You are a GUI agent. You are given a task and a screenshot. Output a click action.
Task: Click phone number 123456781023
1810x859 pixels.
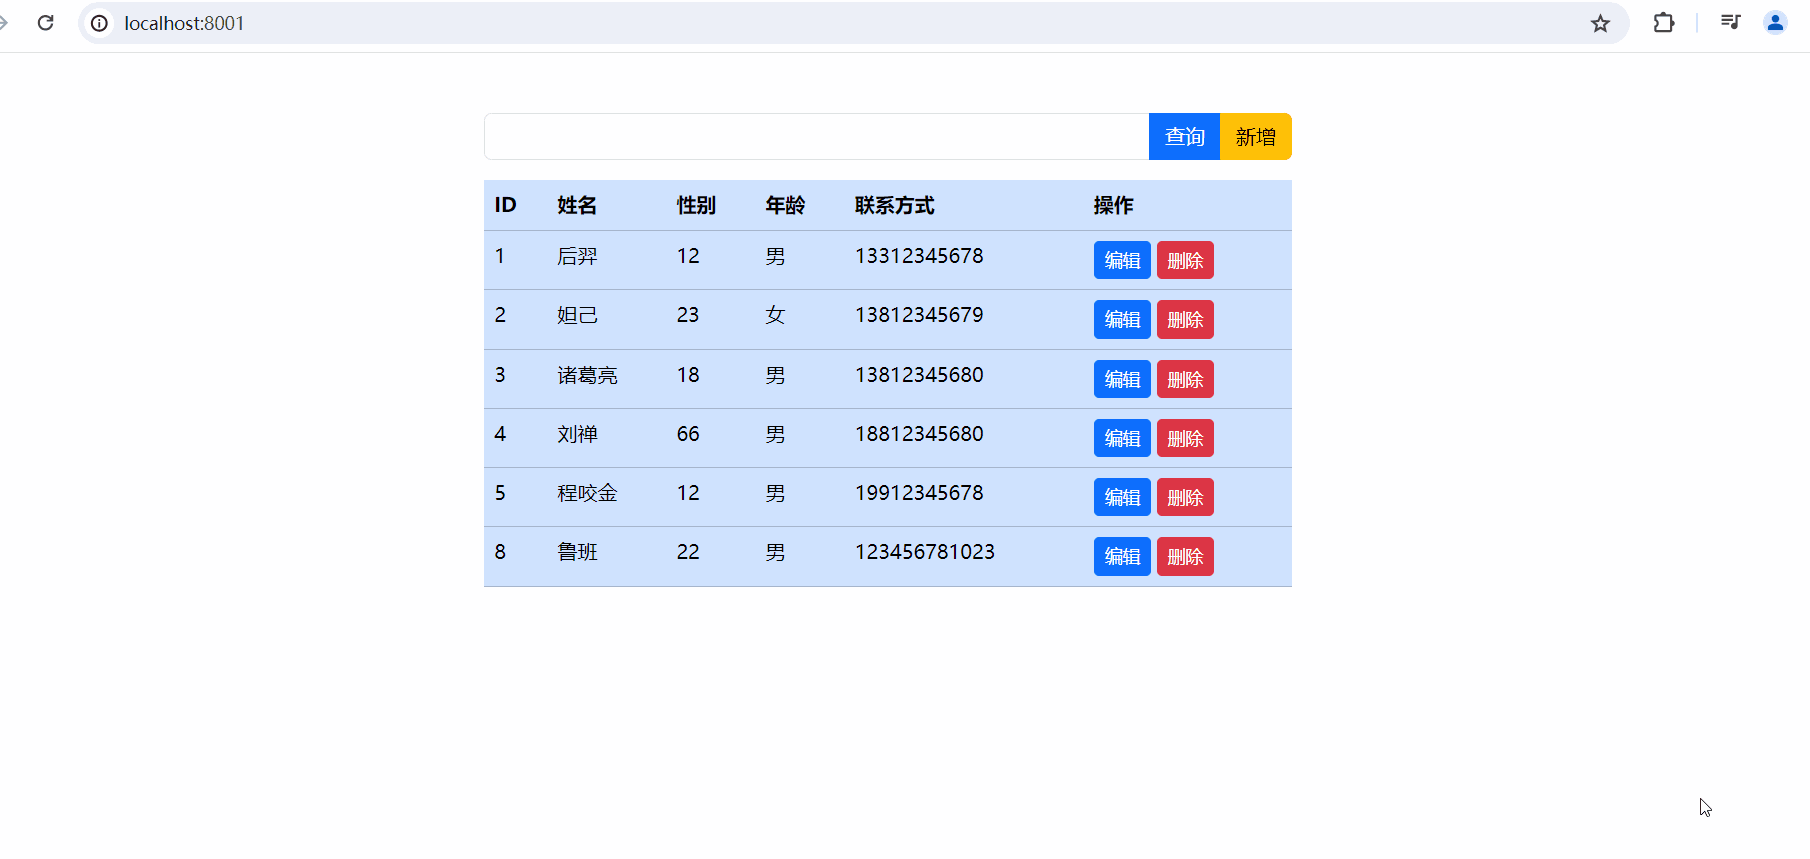(x=925, y=552)
